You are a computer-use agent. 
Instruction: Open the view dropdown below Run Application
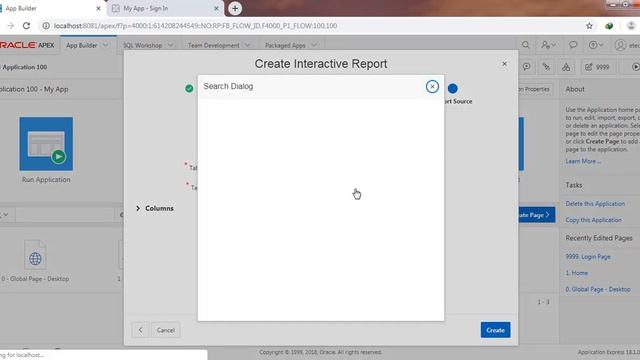(x=4, y=215)
